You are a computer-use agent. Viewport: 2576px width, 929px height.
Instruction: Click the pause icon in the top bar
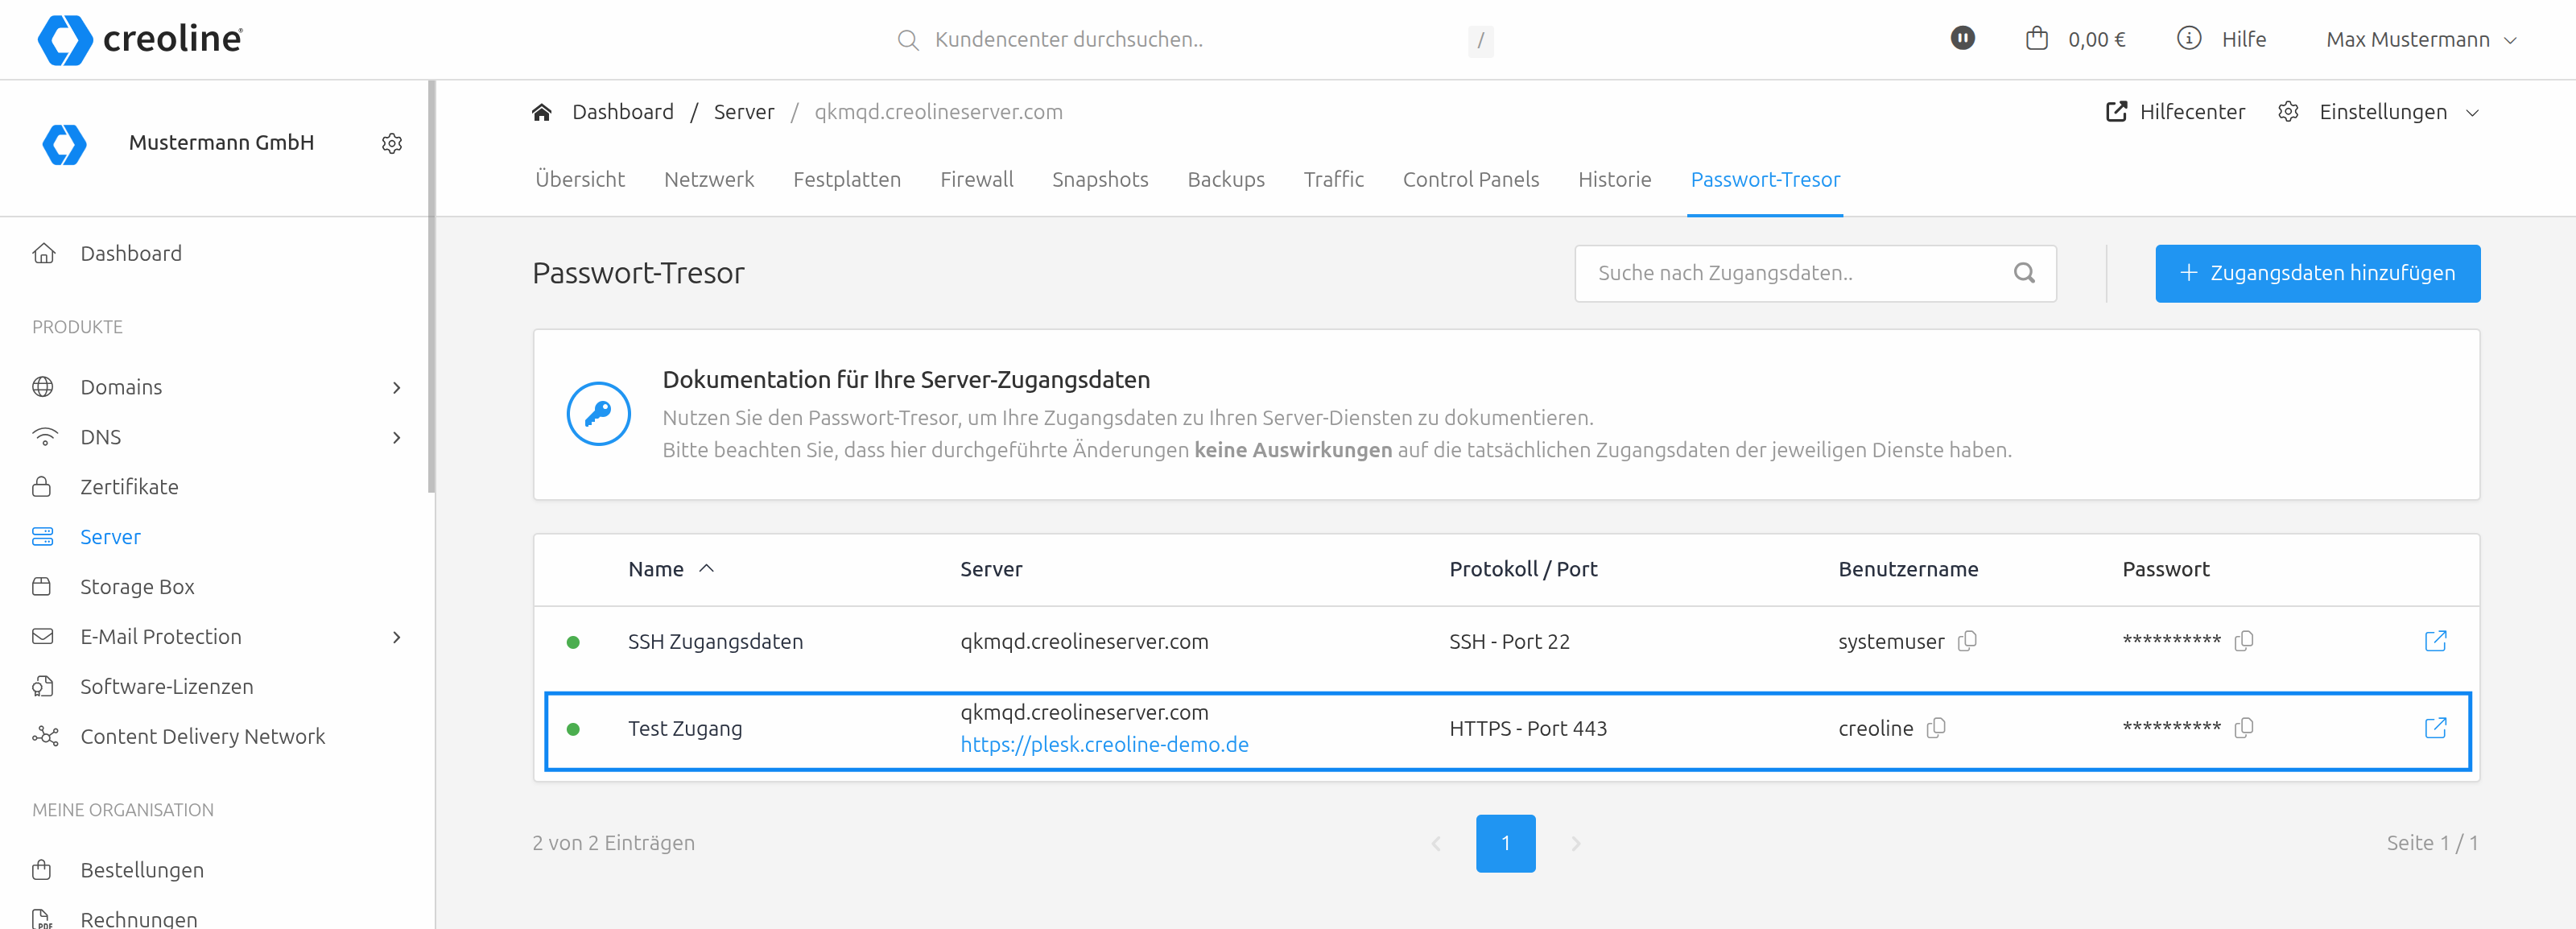click(1962, 39)
